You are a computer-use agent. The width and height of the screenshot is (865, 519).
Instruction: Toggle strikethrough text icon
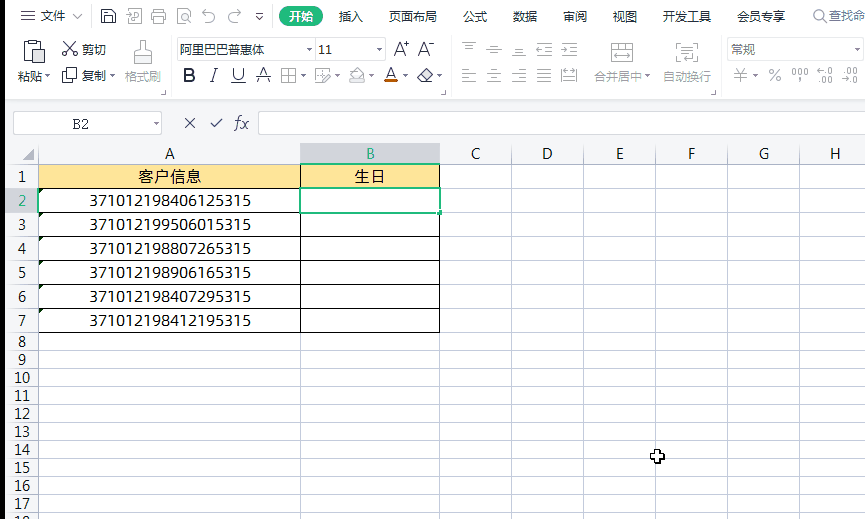pos(264,75)
